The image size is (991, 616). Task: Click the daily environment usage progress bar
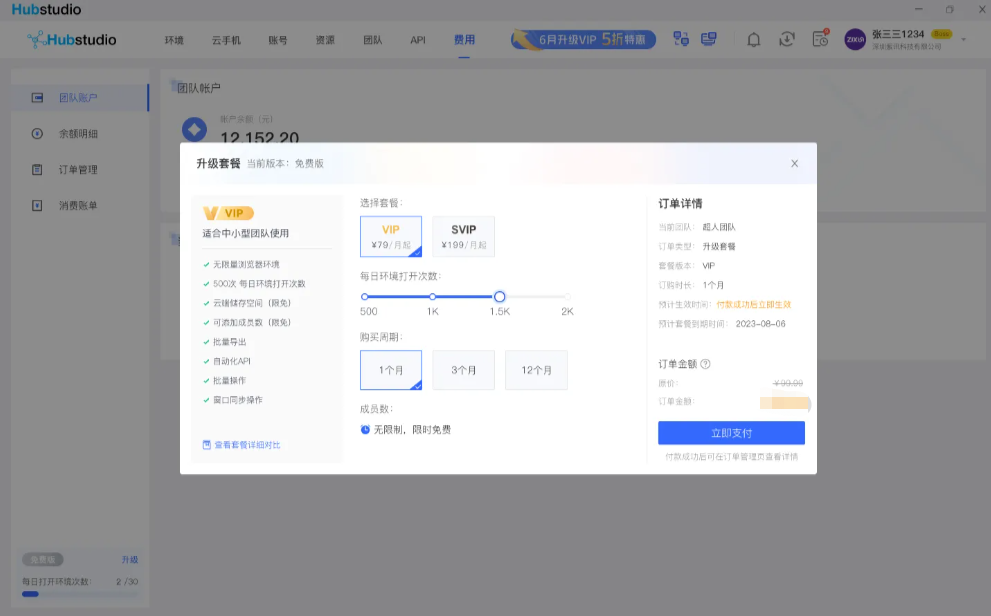[80, 594]
